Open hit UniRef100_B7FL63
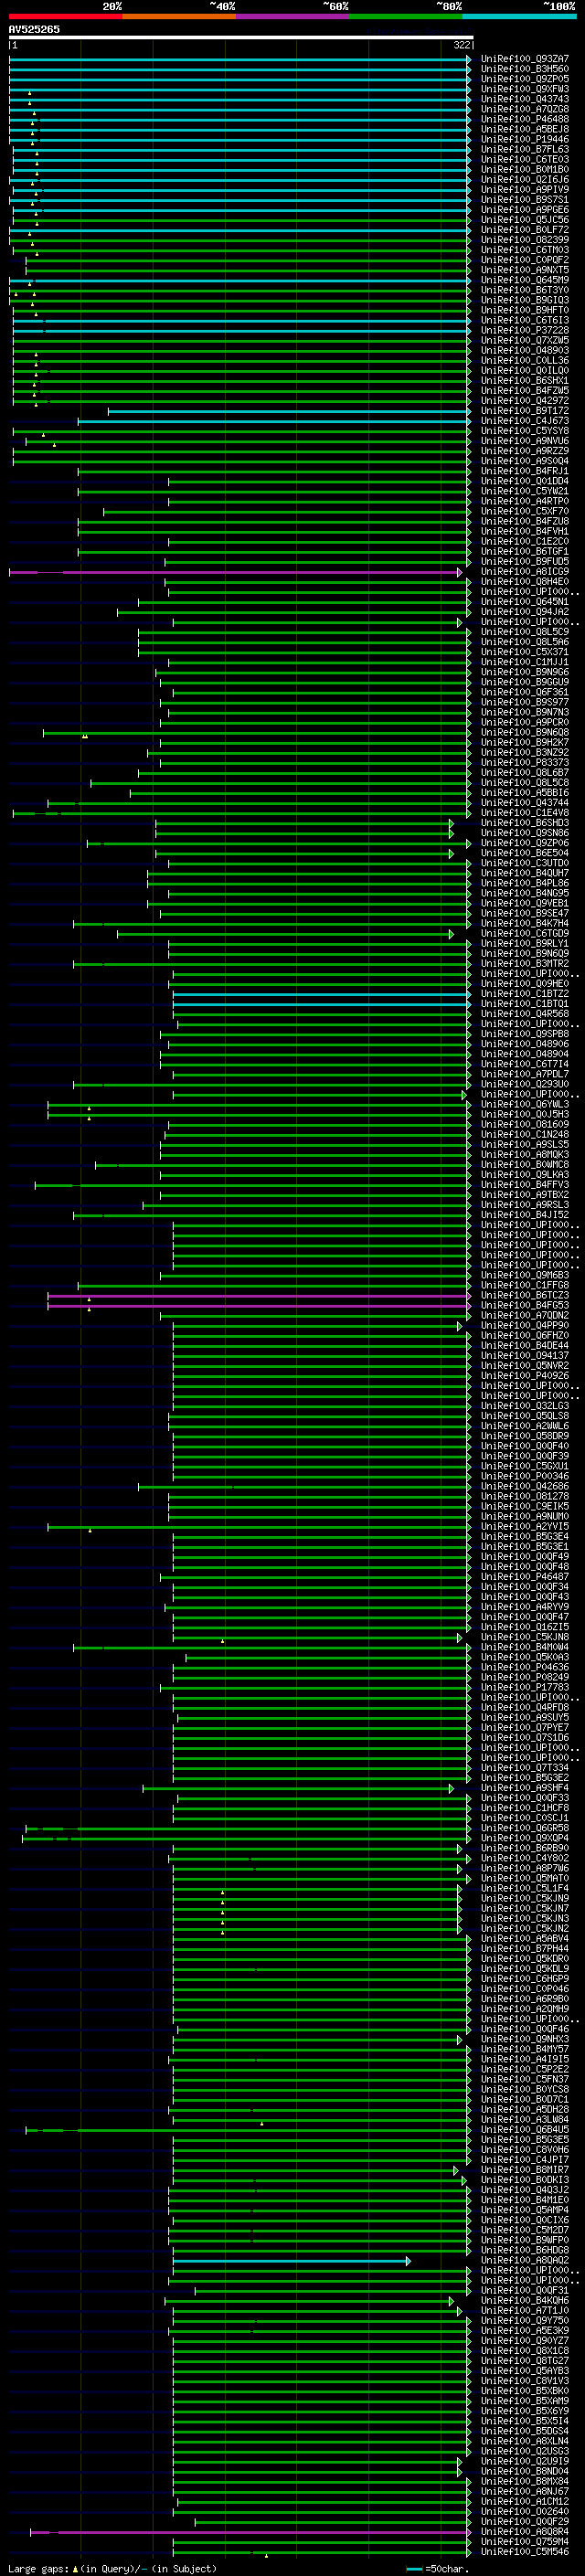 point(525,149)
